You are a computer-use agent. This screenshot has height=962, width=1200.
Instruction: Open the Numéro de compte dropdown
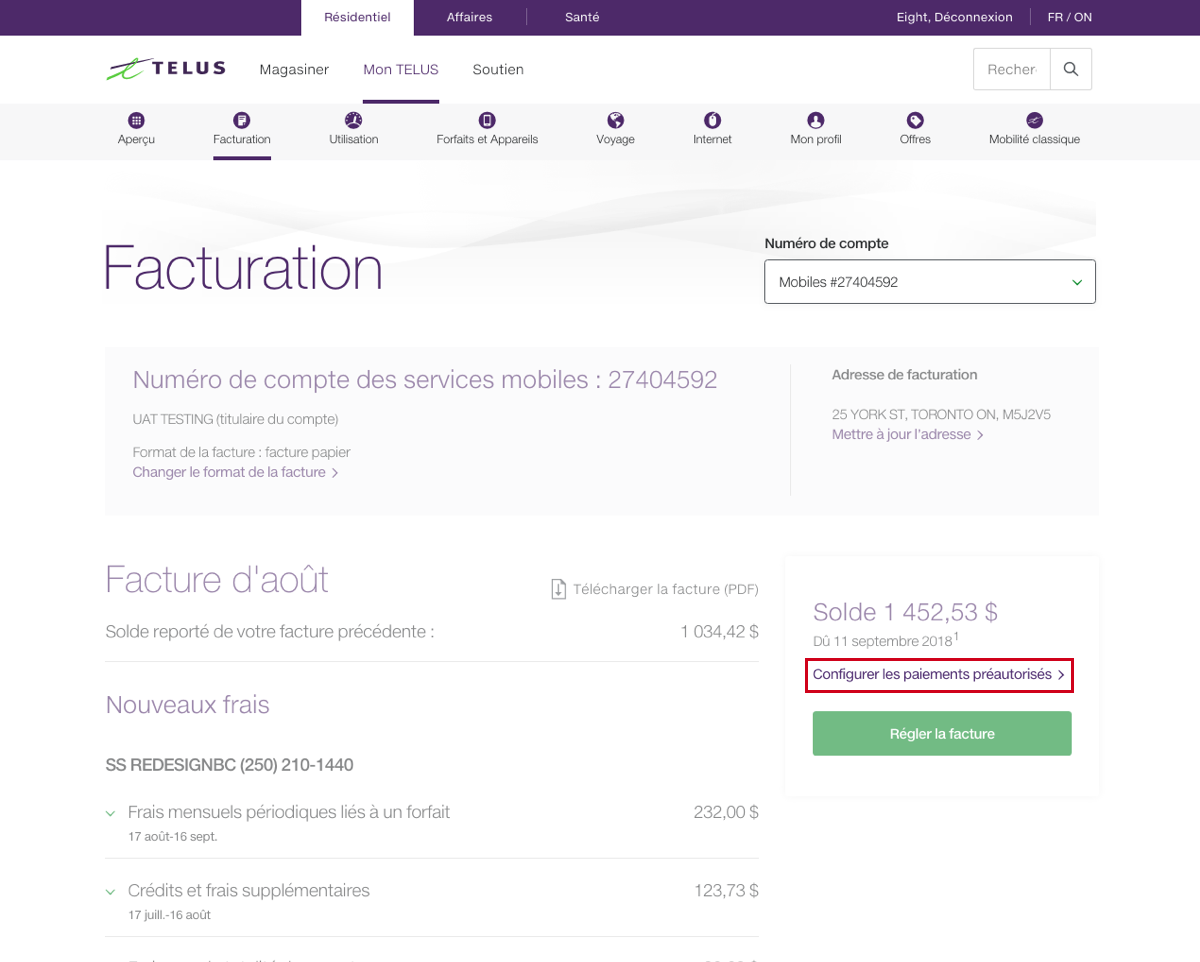[930, 282]
